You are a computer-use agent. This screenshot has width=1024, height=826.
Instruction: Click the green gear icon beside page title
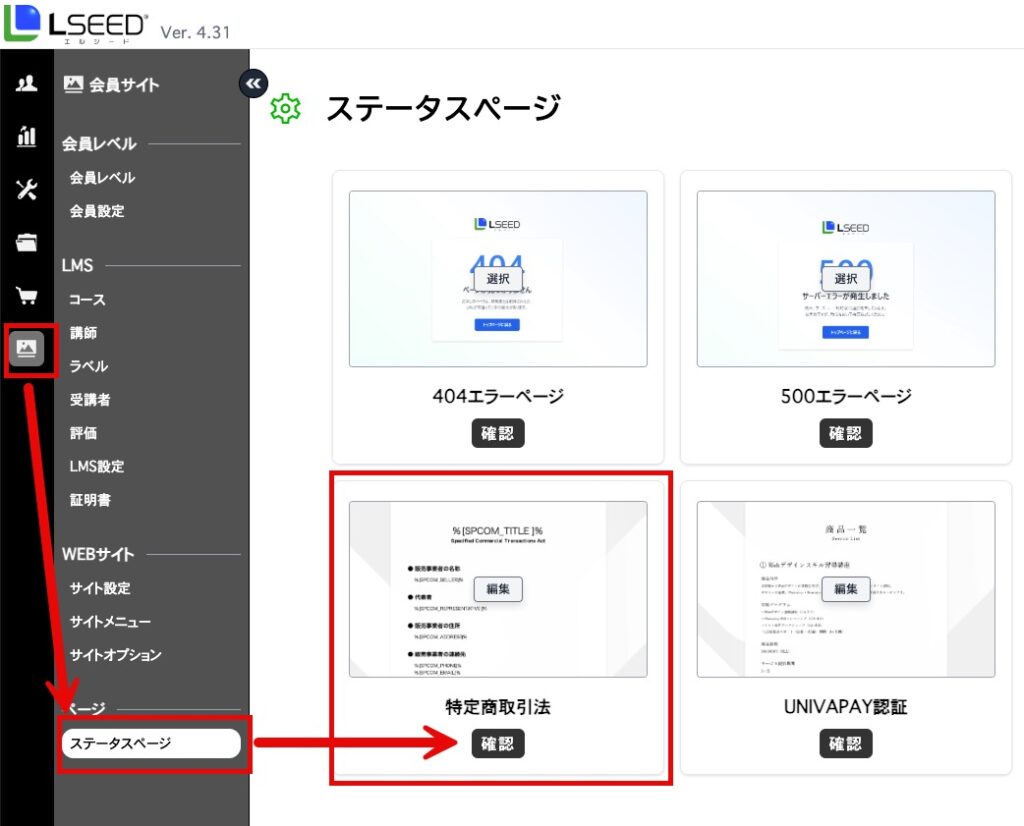pos(286,108)
